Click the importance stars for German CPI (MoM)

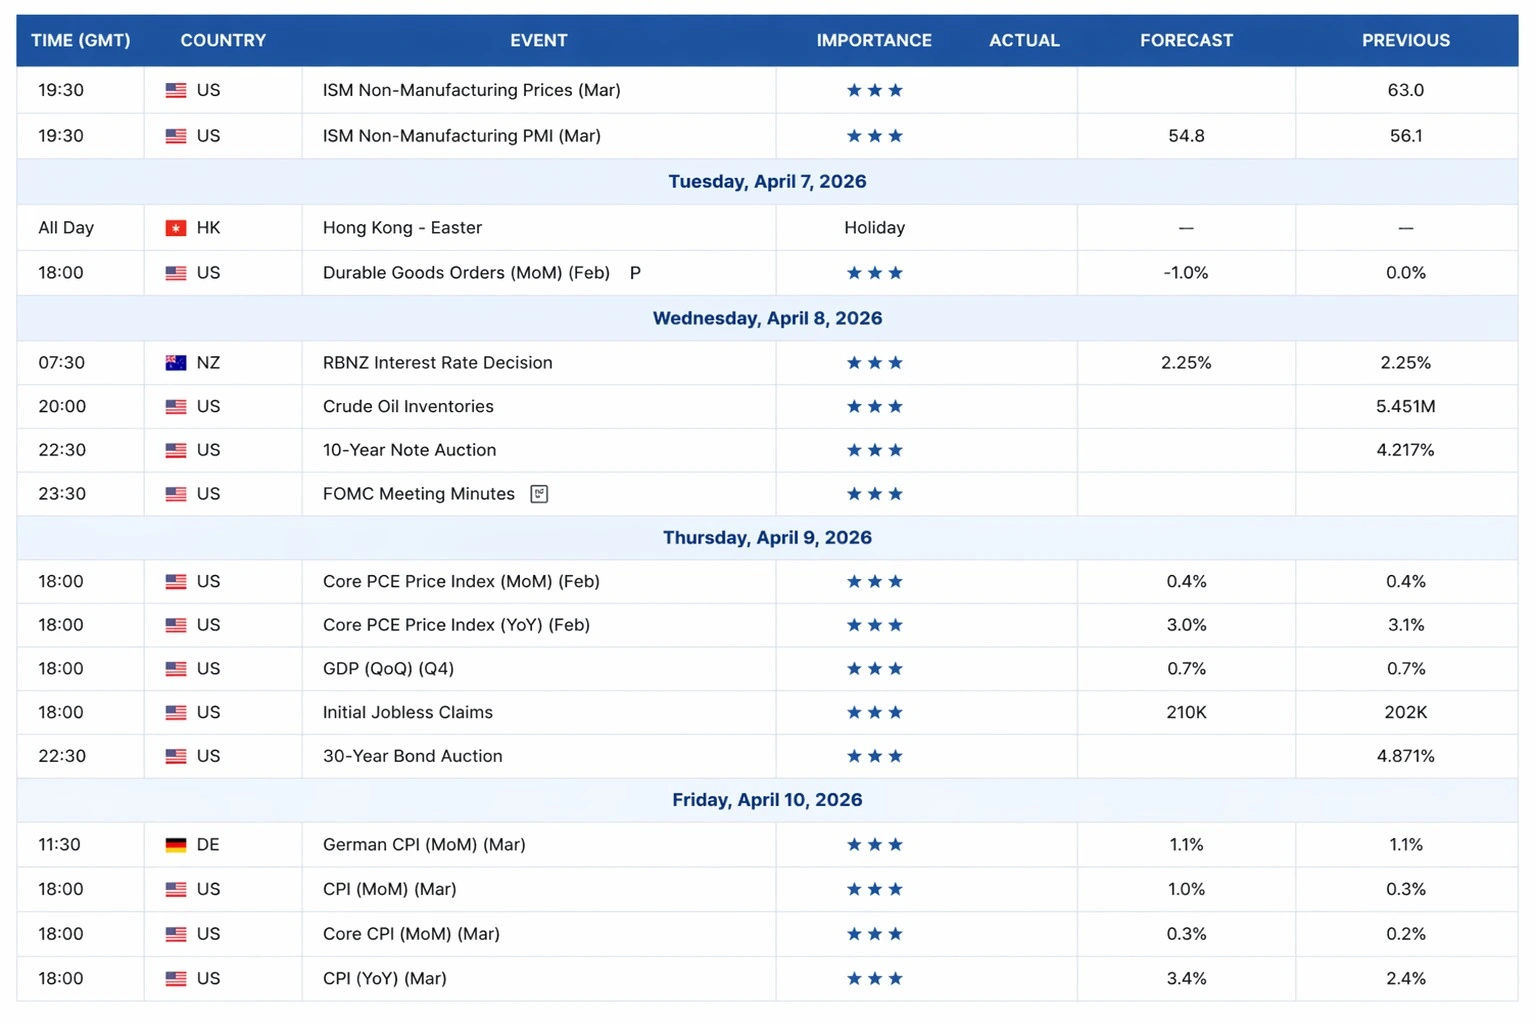[874, 845]
